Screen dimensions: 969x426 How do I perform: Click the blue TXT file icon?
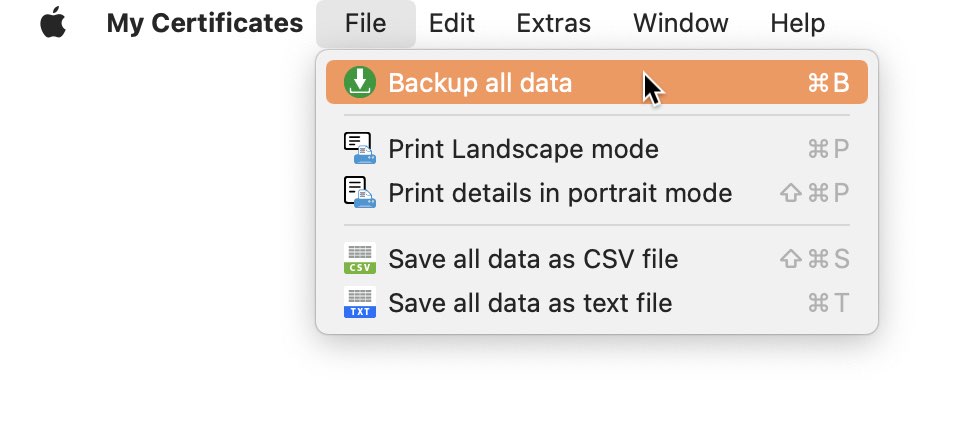pyautogui.click(x=360, y=302)
